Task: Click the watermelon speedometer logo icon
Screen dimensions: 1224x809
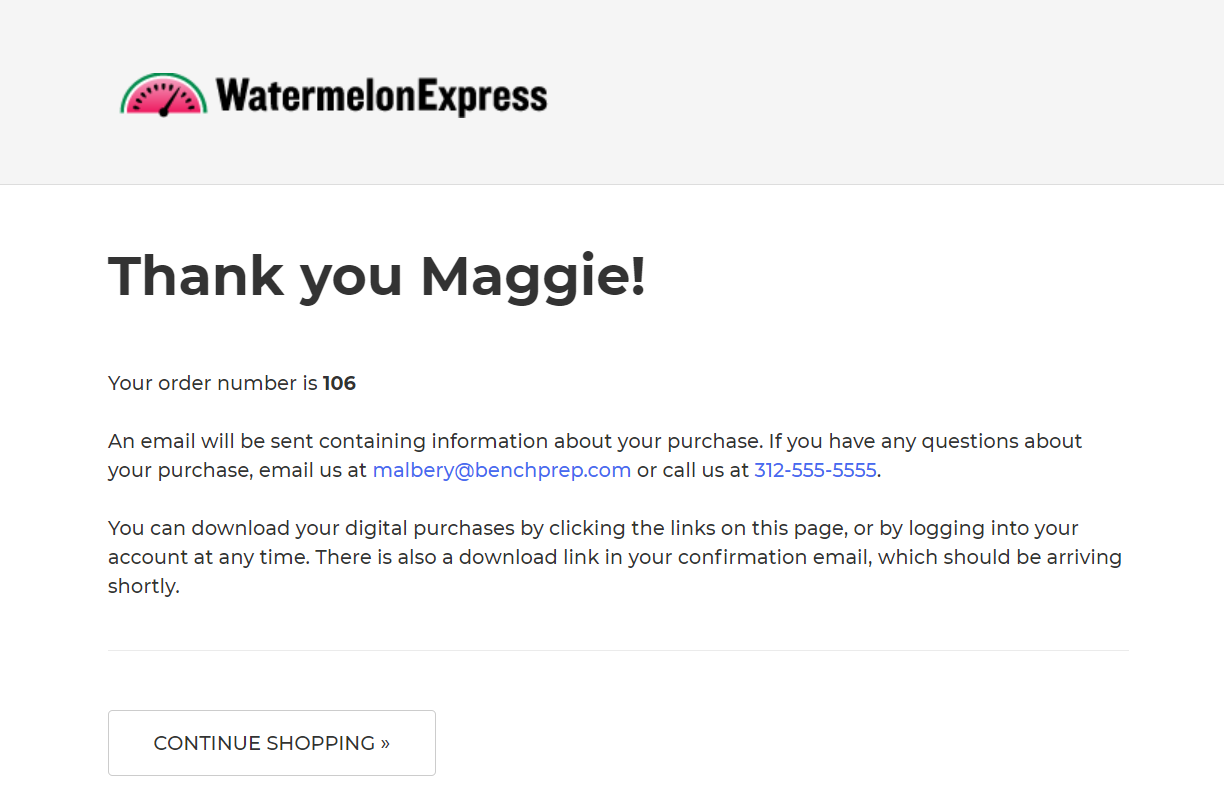Action: [164, 95]
